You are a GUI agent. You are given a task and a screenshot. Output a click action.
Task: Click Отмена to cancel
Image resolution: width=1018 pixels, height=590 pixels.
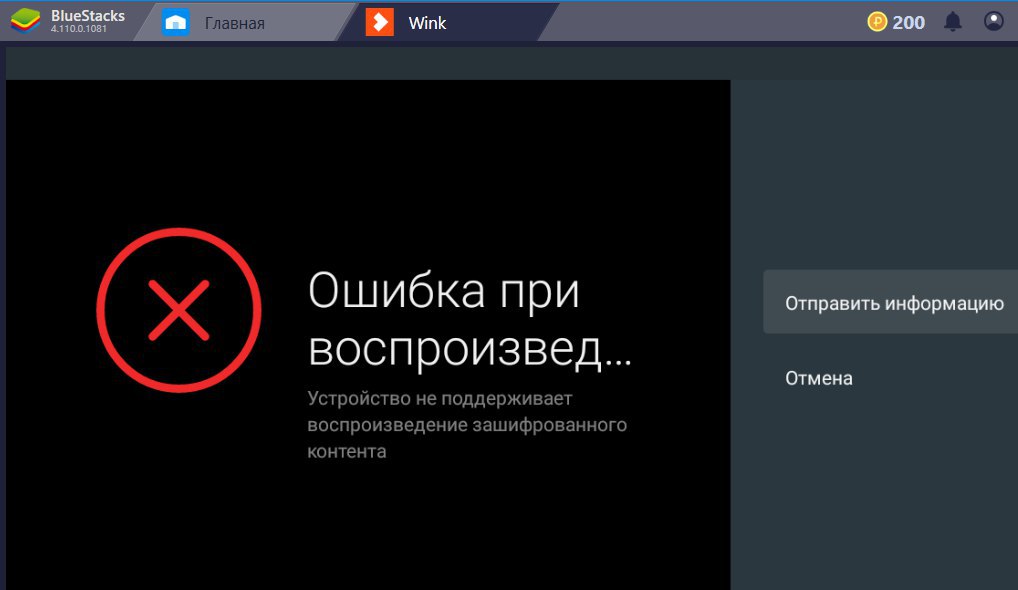tap(819, 378)
